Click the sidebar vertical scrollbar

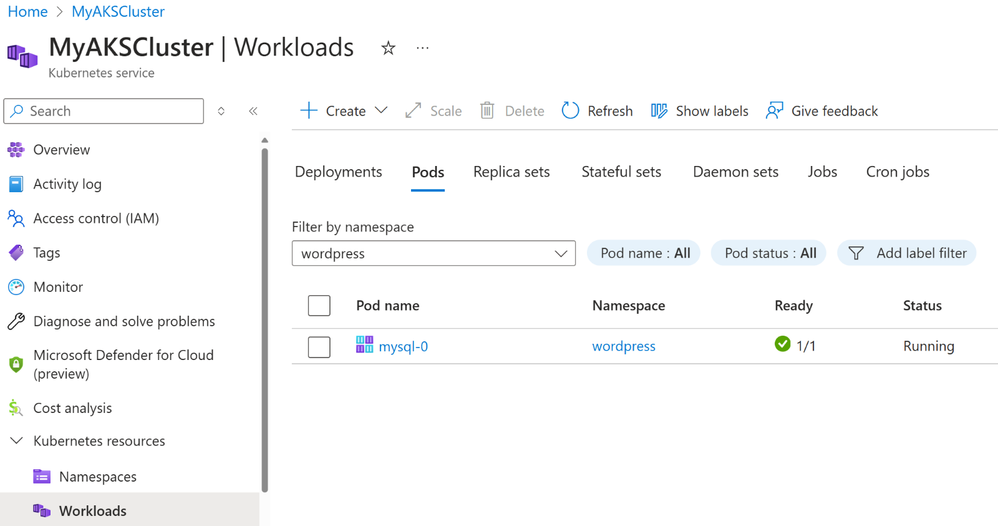[265, 320]
